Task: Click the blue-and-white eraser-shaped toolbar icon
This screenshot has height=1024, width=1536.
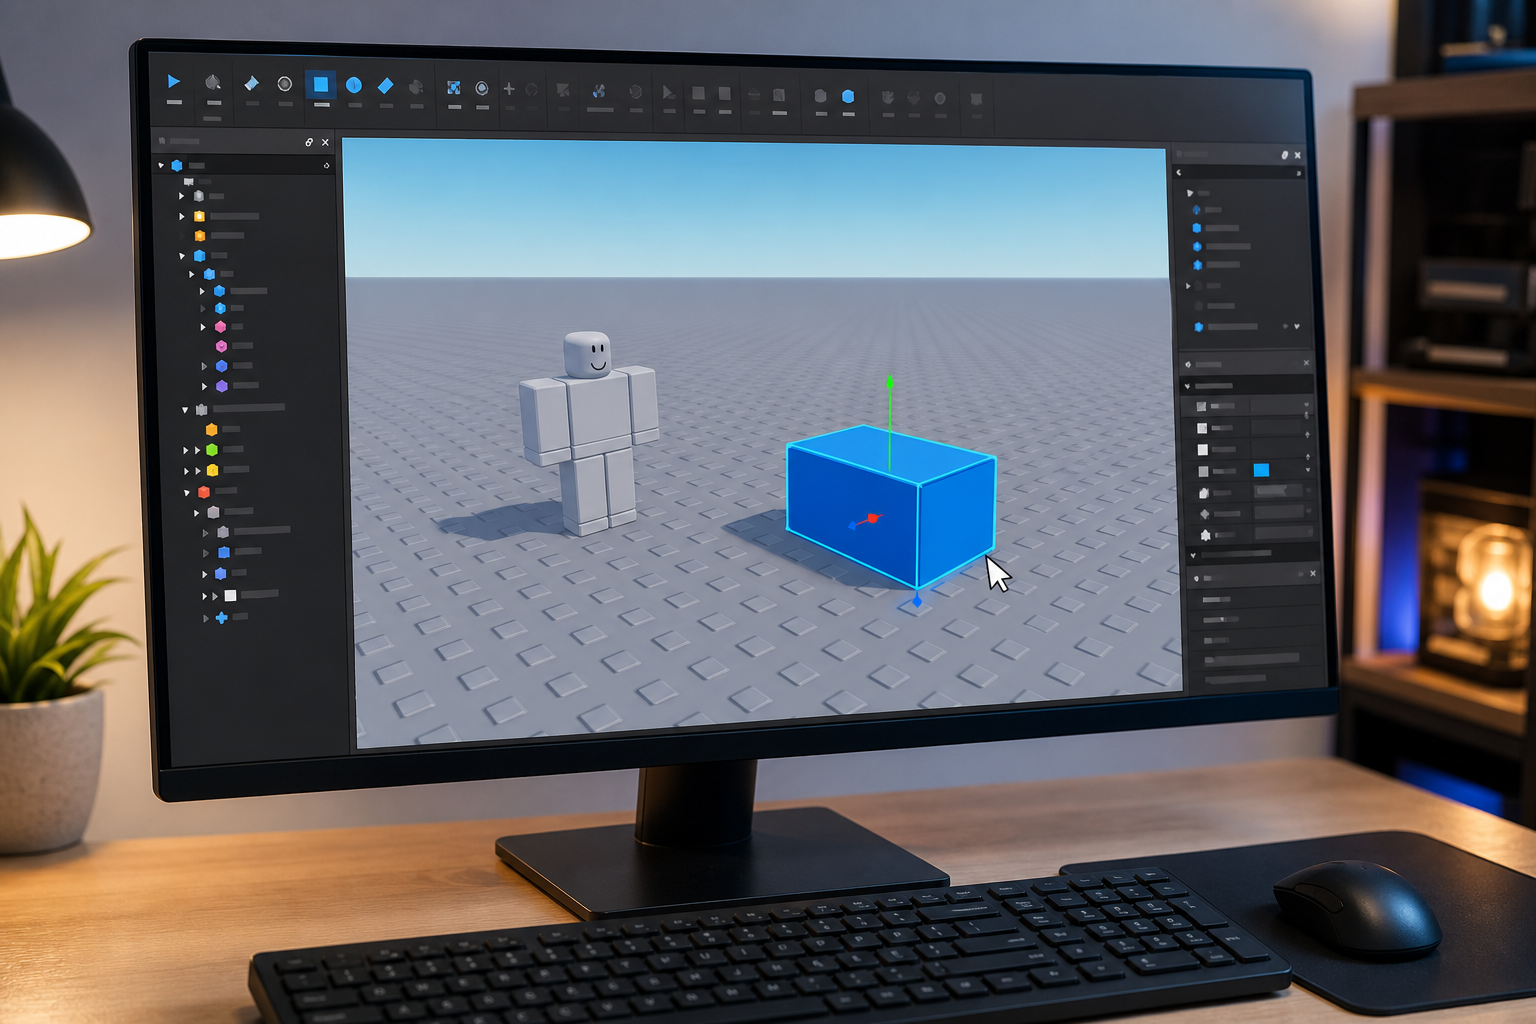Action: (x=252, y=83)
